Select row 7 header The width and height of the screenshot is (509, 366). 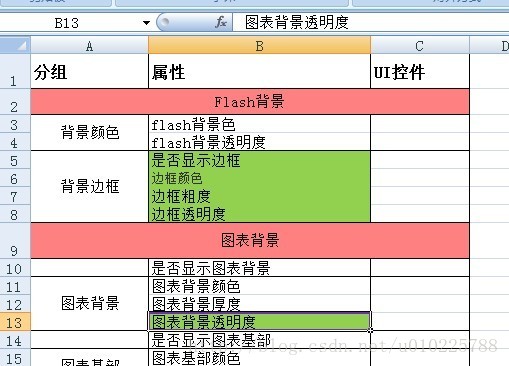pyautogui.click(x=15, y=196)
